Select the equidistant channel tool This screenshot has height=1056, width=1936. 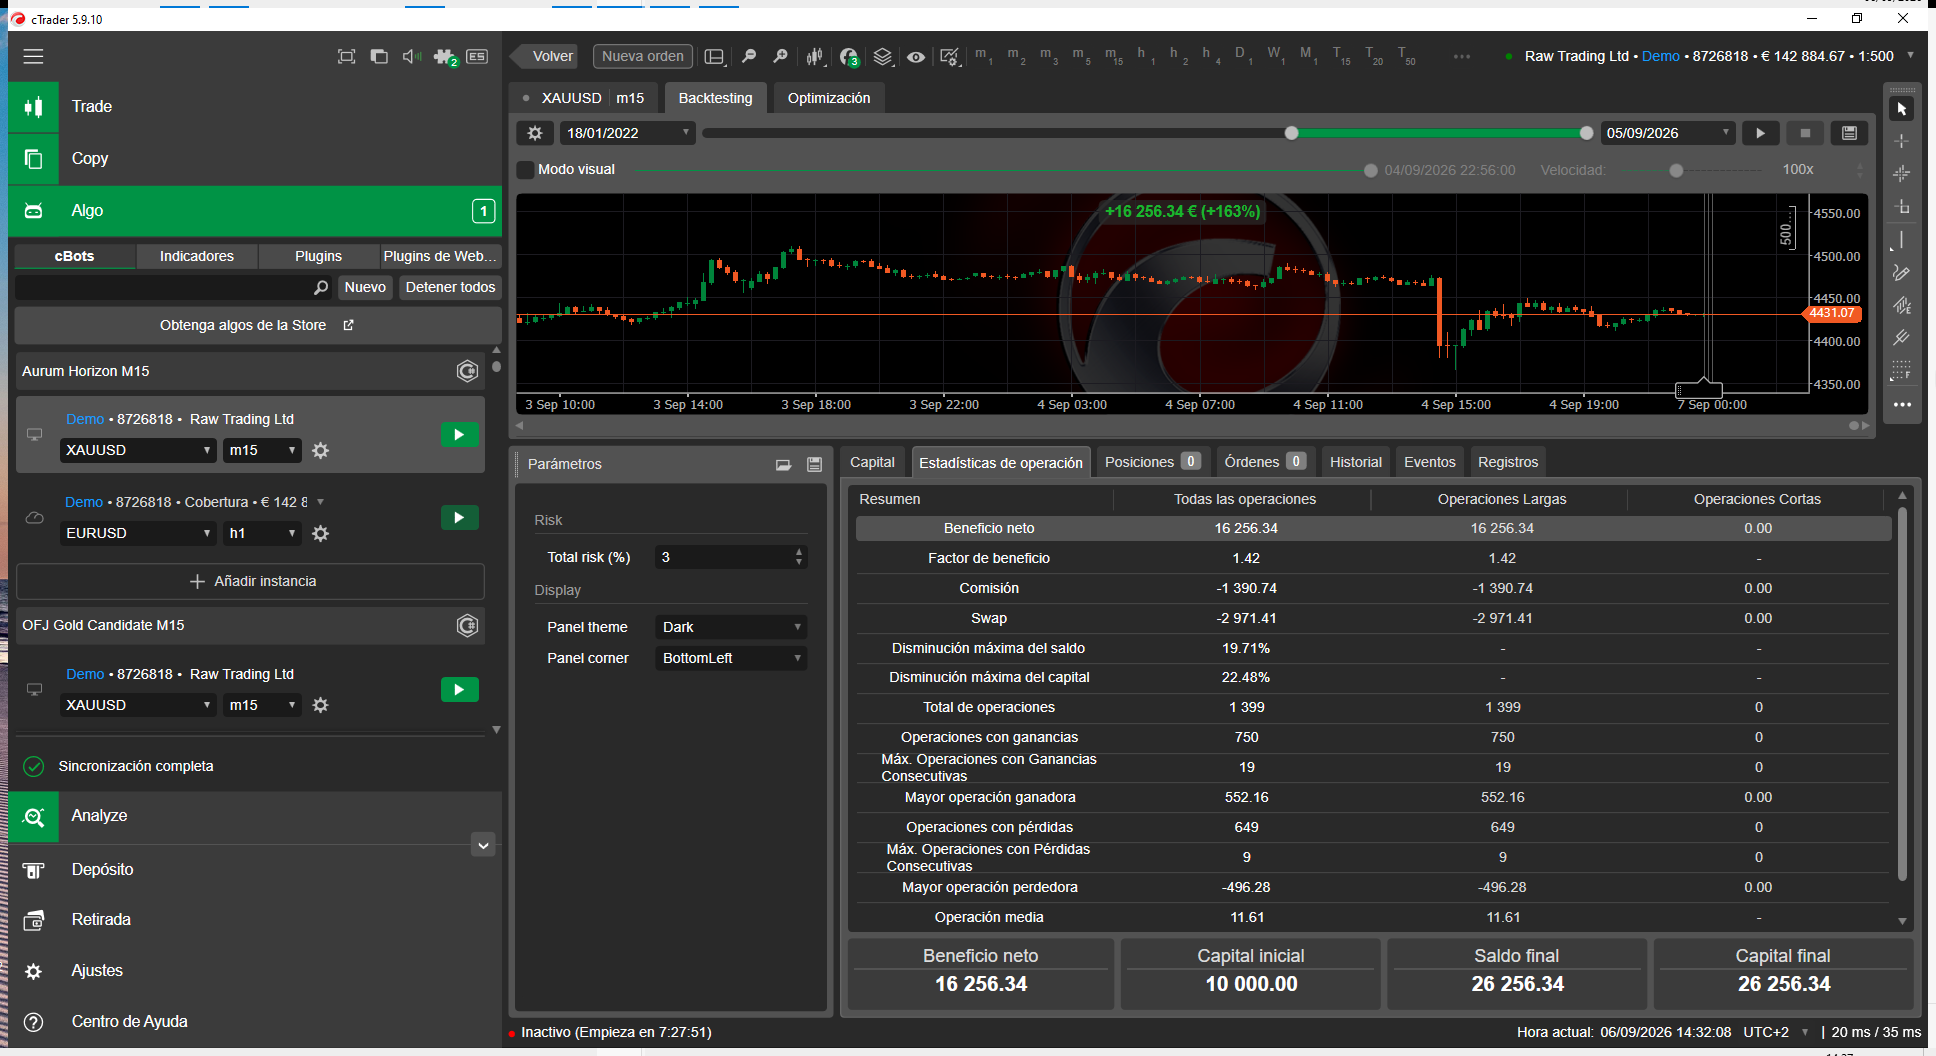tap(1902, 306)
